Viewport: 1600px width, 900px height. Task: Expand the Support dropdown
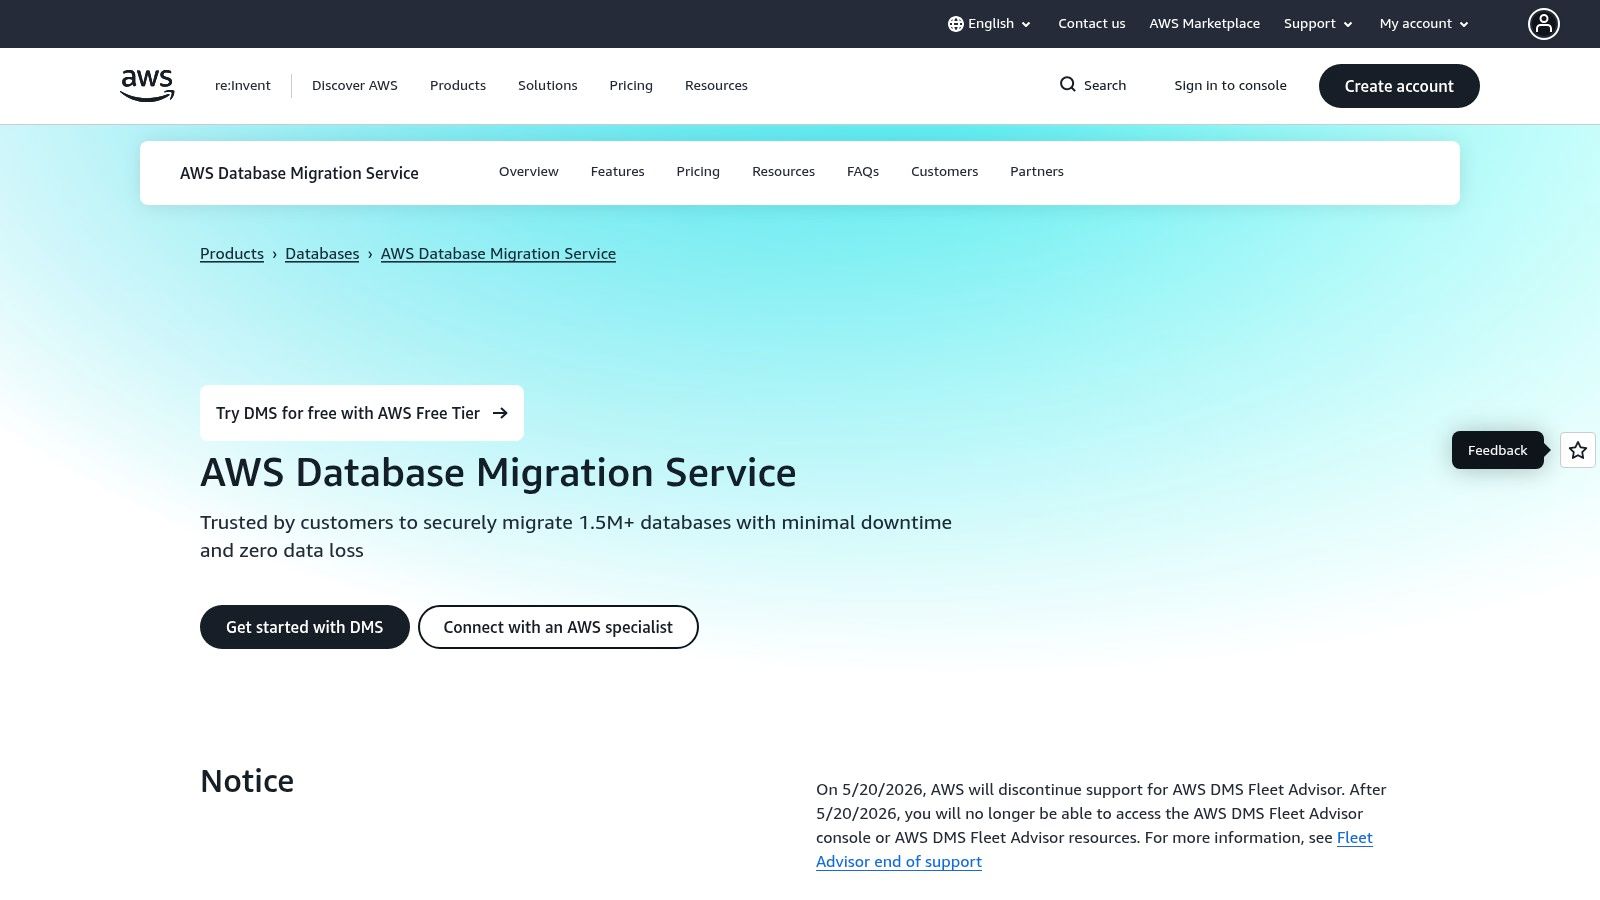click(1316, 23)
